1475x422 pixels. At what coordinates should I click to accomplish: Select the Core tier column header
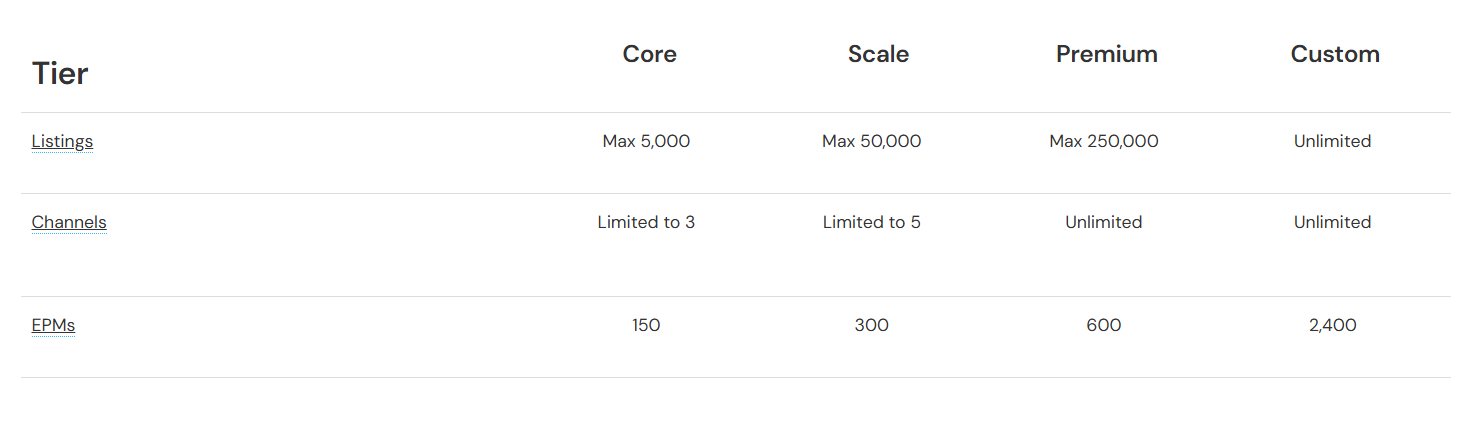[649, 54]
